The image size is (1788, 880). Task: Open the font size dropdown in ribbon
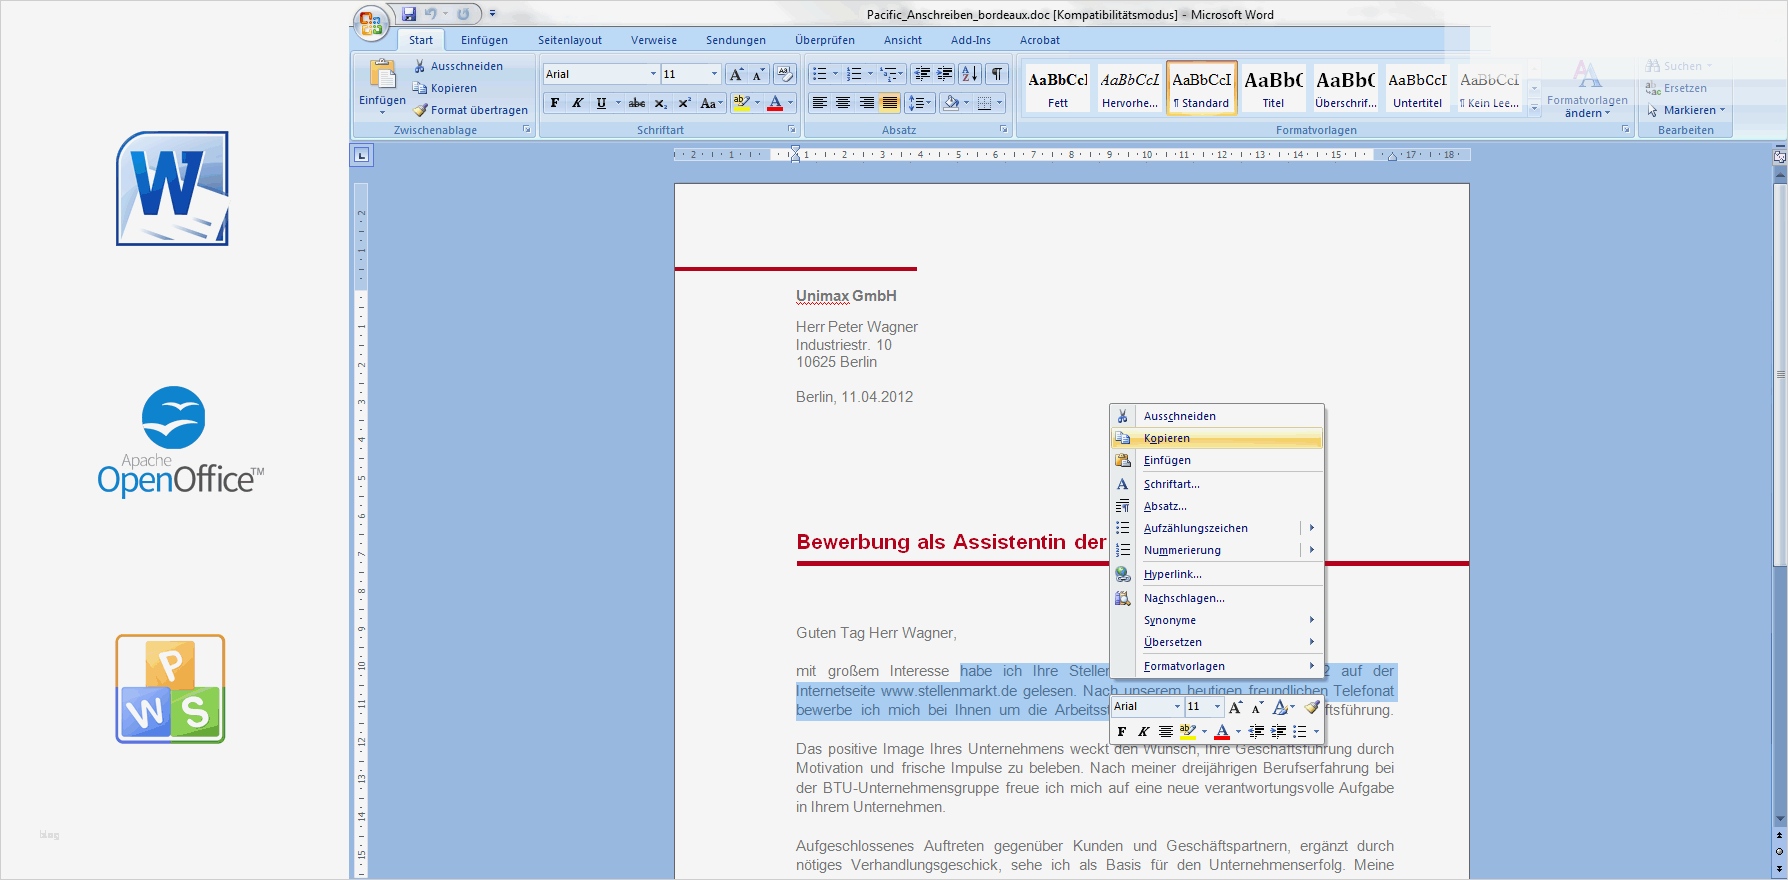pyautogui.click(x=714, y=74)
